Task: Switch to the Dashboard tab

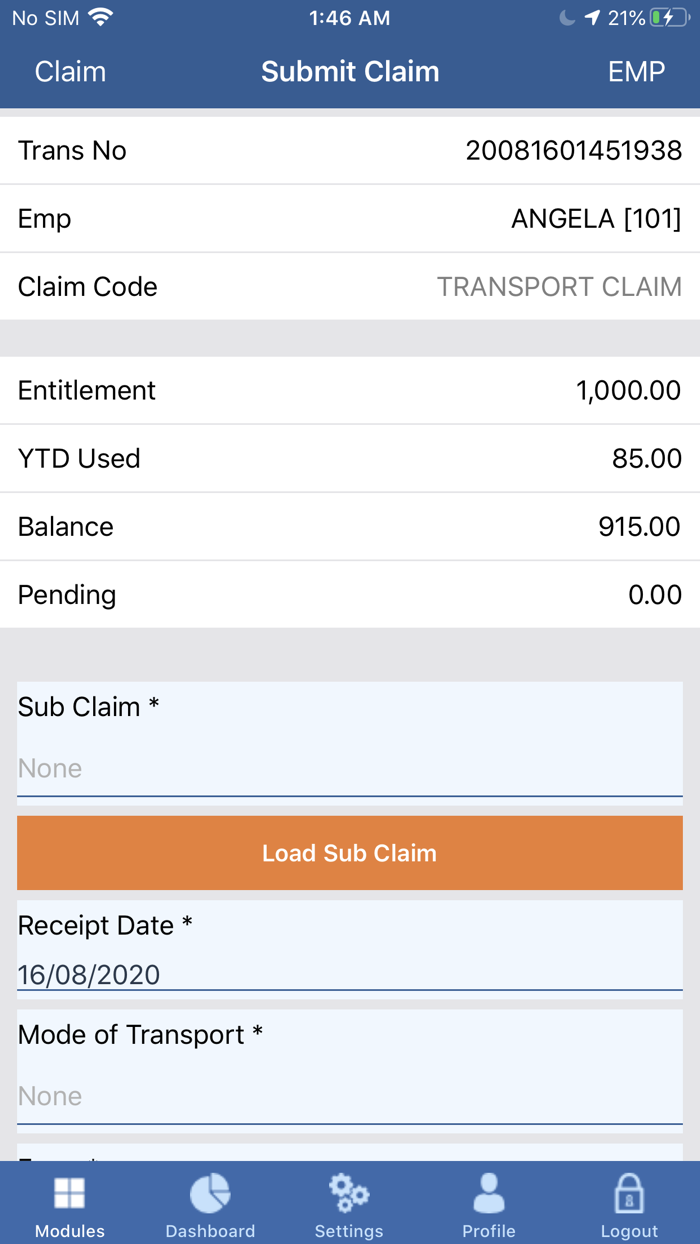Action: point(210,1202)
